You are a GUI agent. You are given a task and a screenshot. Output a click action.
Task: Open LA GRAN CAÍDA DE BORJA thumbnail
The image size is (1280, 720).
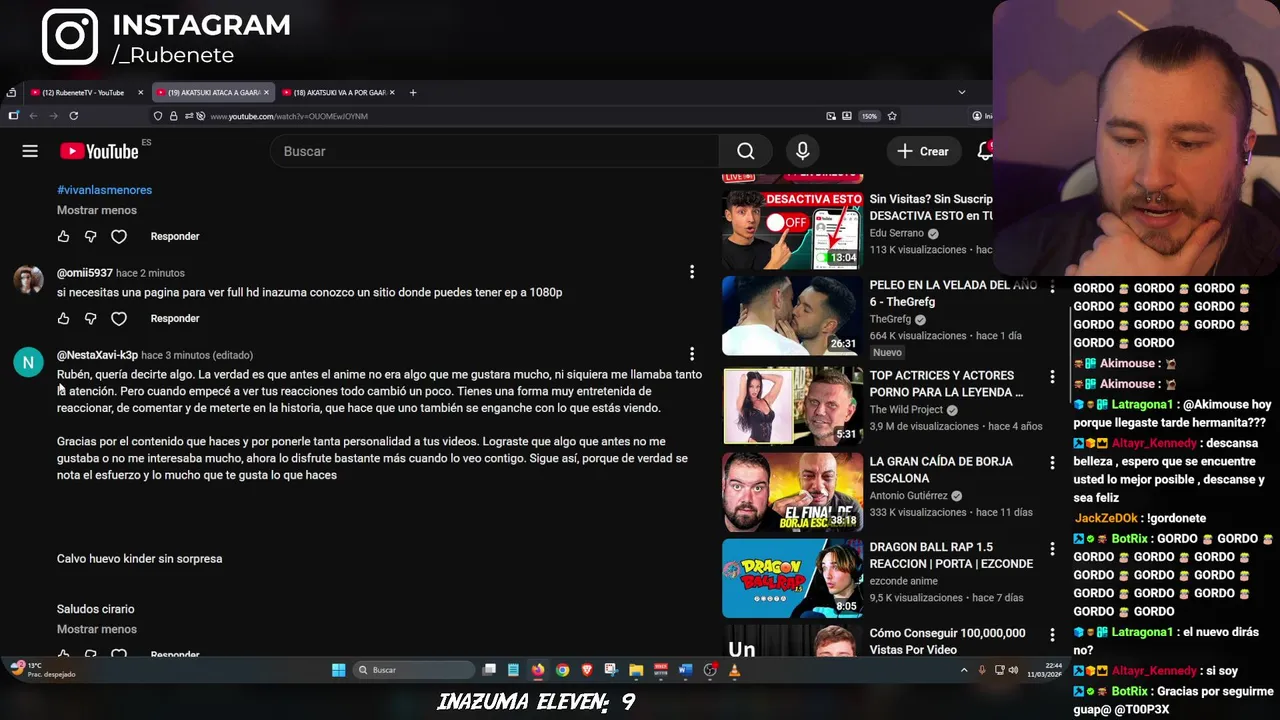pyautogui.click(x=792, y=492)
